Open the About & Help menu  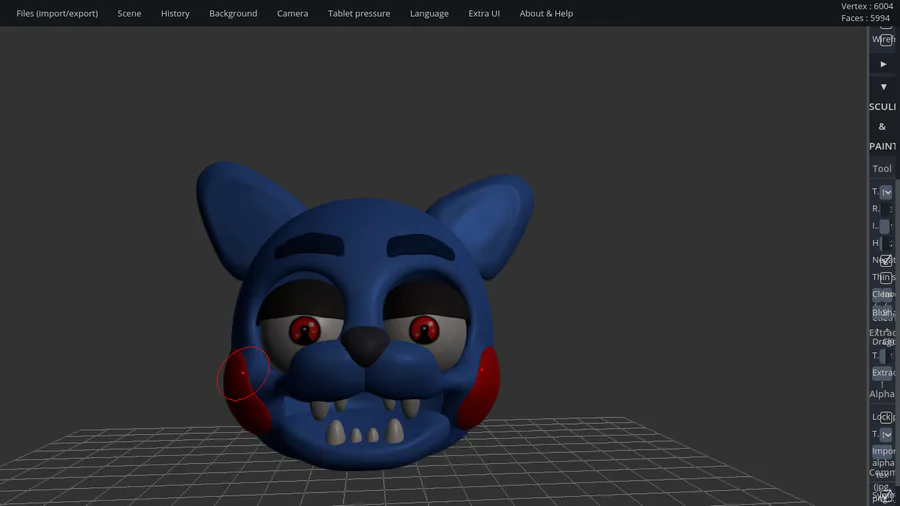546,13
